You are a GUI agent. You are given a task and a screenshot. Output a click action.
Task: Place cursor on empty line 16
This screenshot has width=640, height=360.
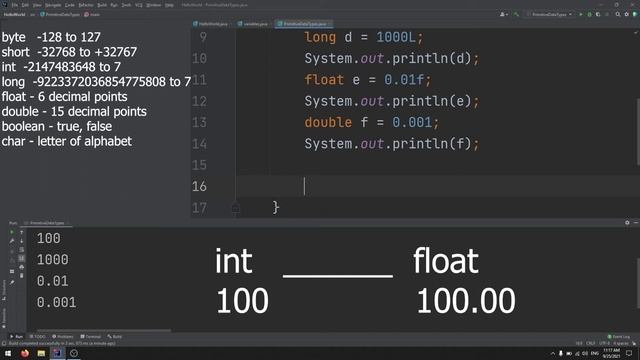point(438,187)
